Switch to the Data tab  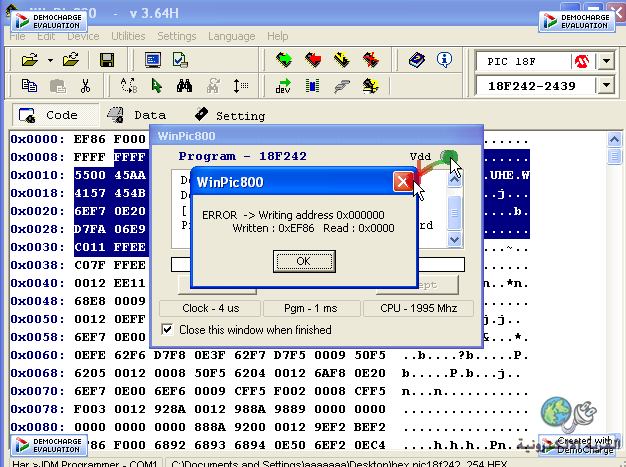pos(137,115)
